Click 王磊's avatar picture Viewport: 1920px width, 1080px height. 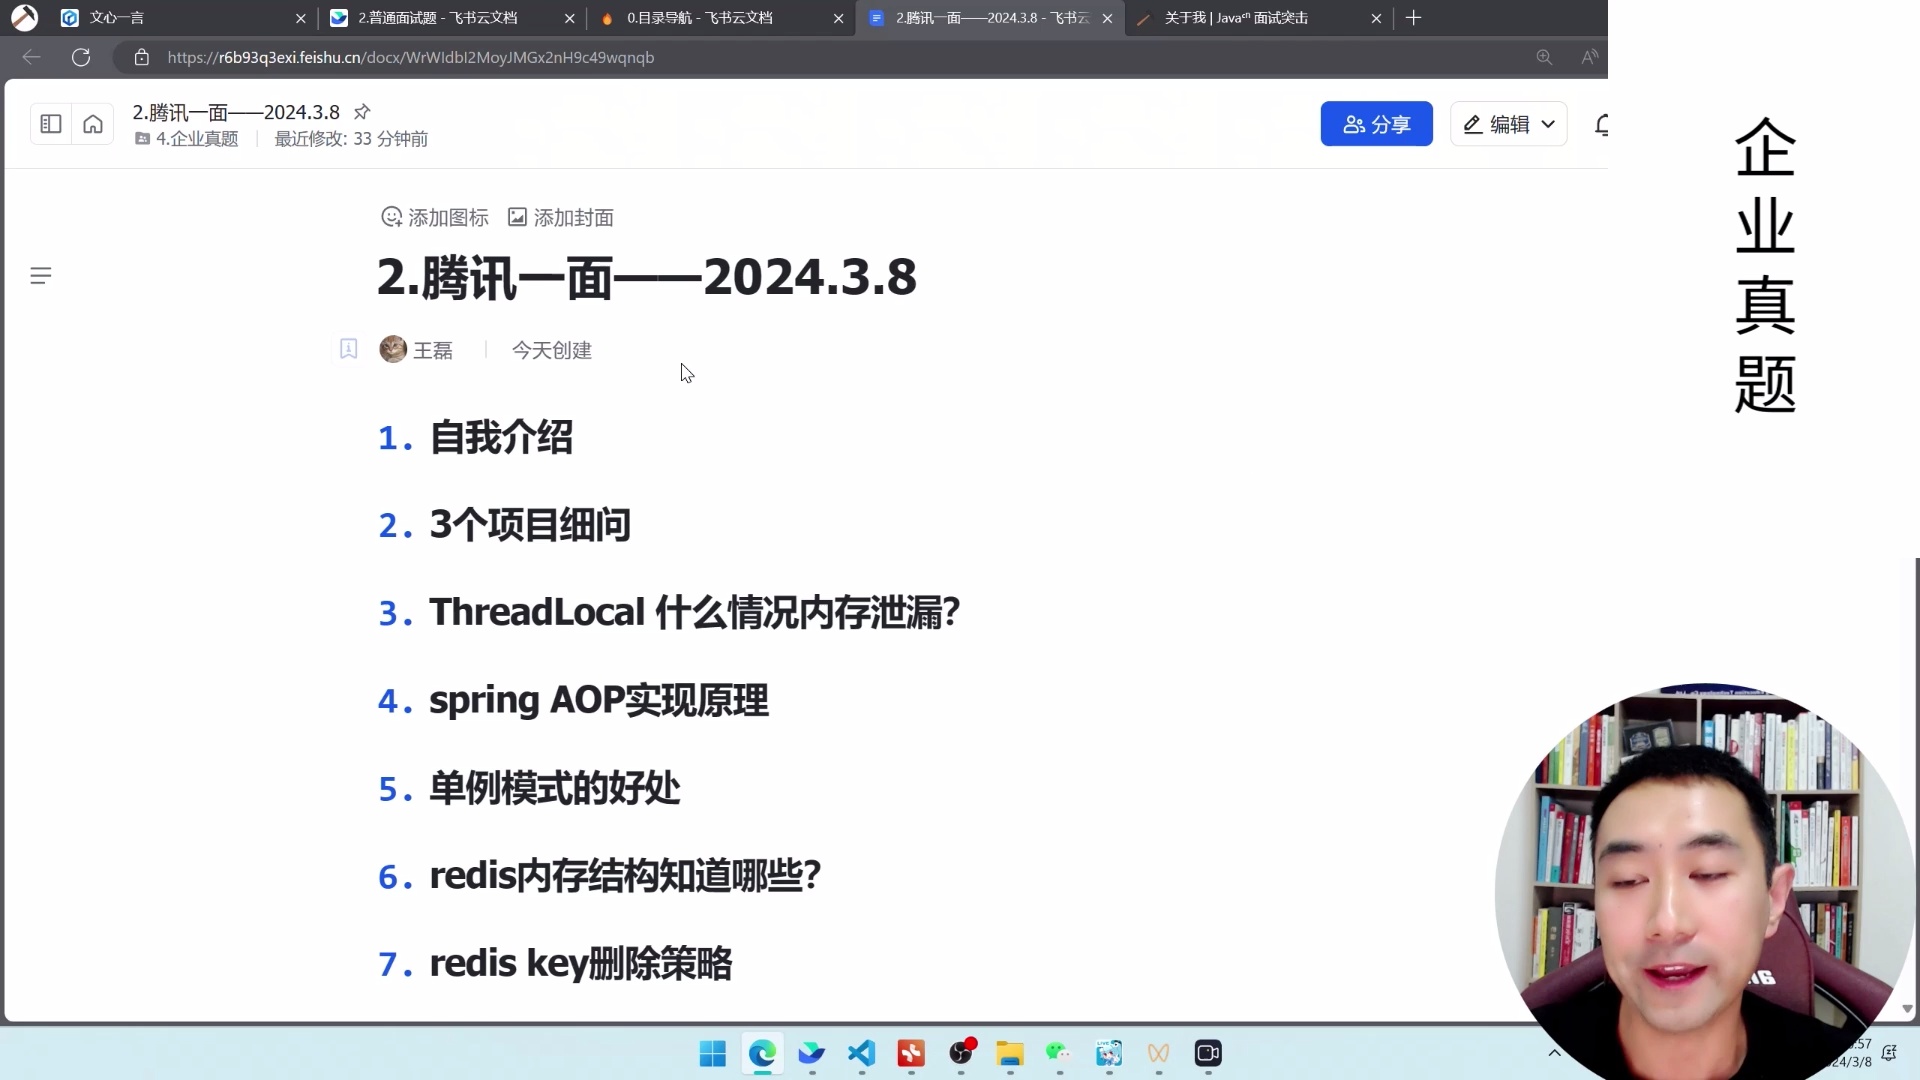(393, 349)
